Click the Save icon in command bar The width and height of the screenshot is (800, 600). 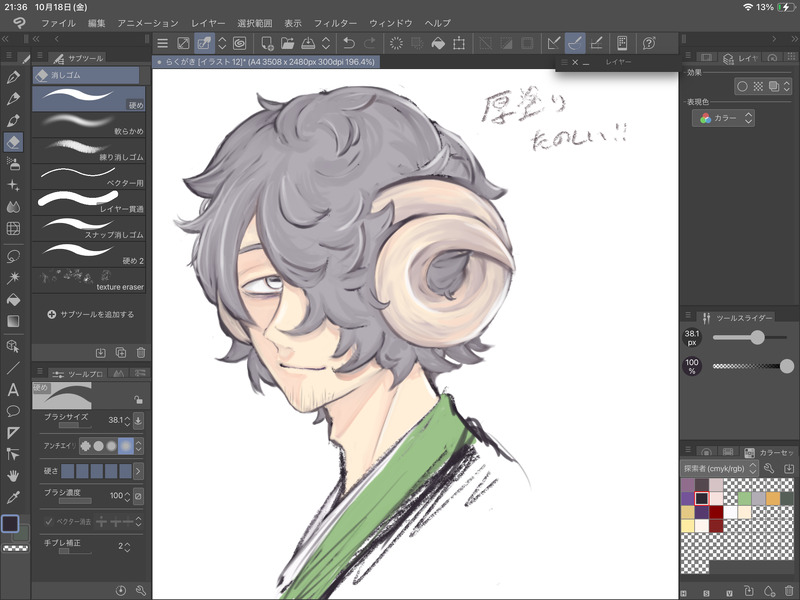pyautogui.click(x=308, y=43)
